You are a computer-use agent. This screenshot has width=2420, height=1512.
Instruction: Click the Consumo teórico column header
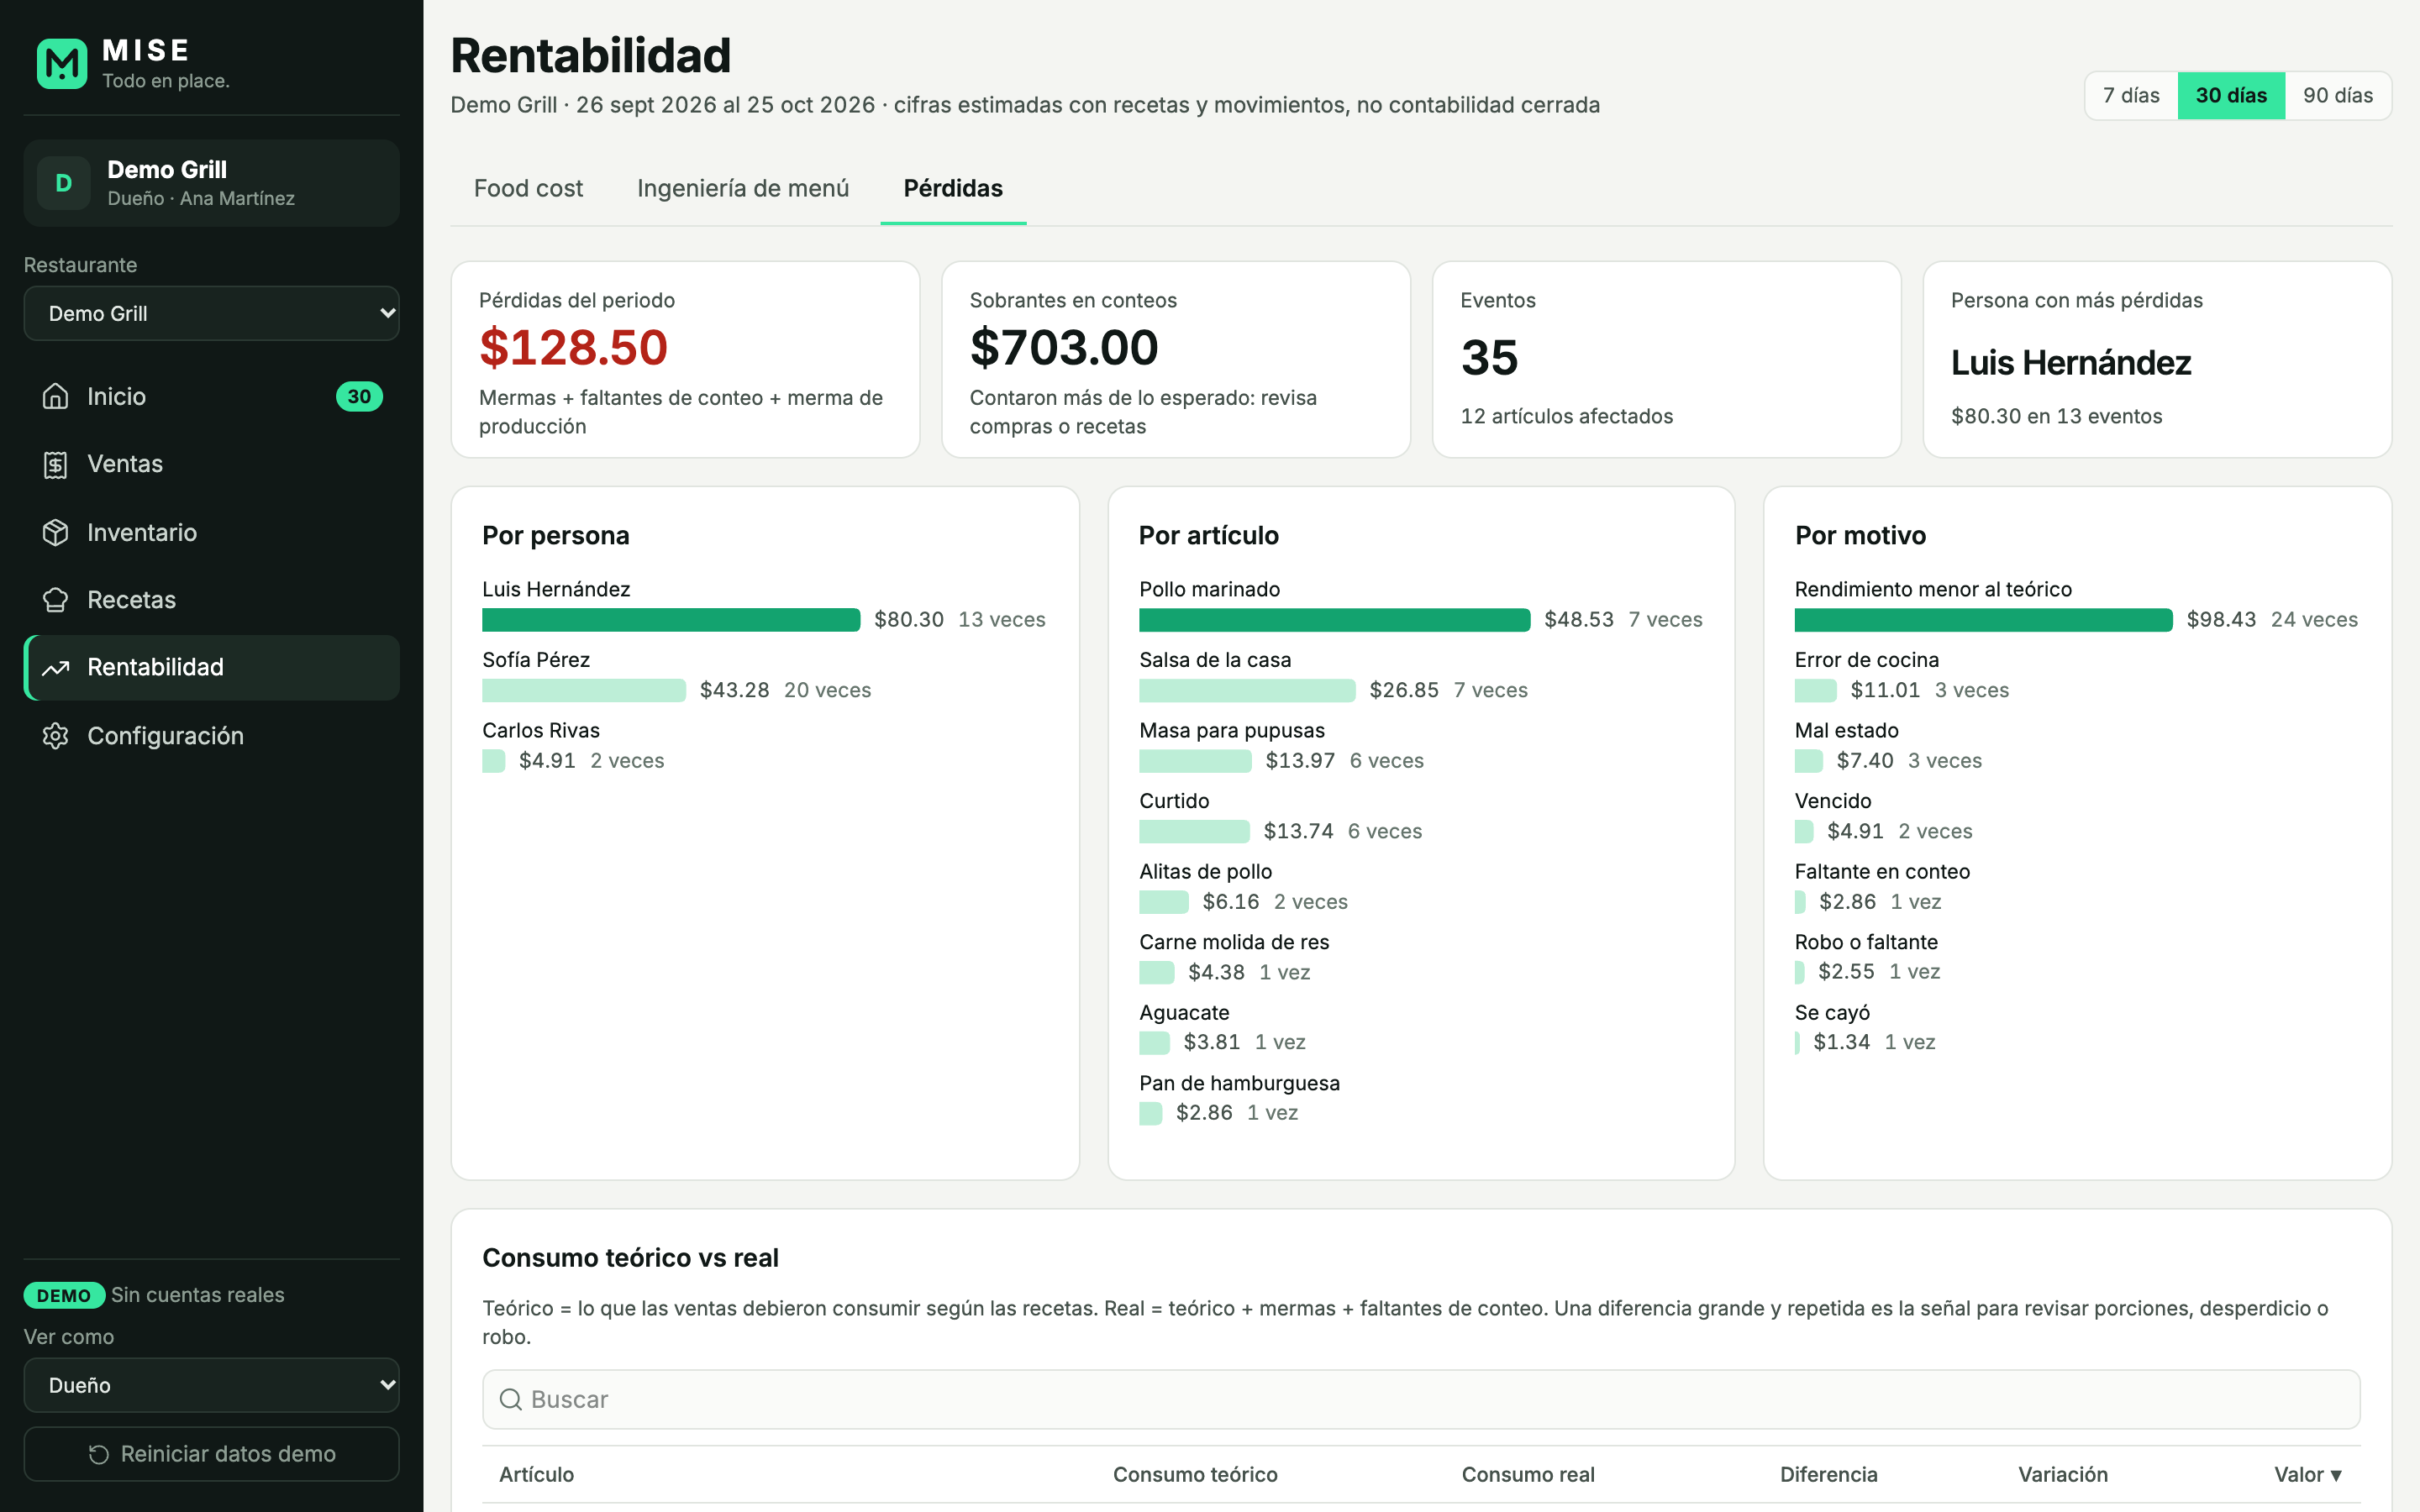[x=1195, y=1474]
